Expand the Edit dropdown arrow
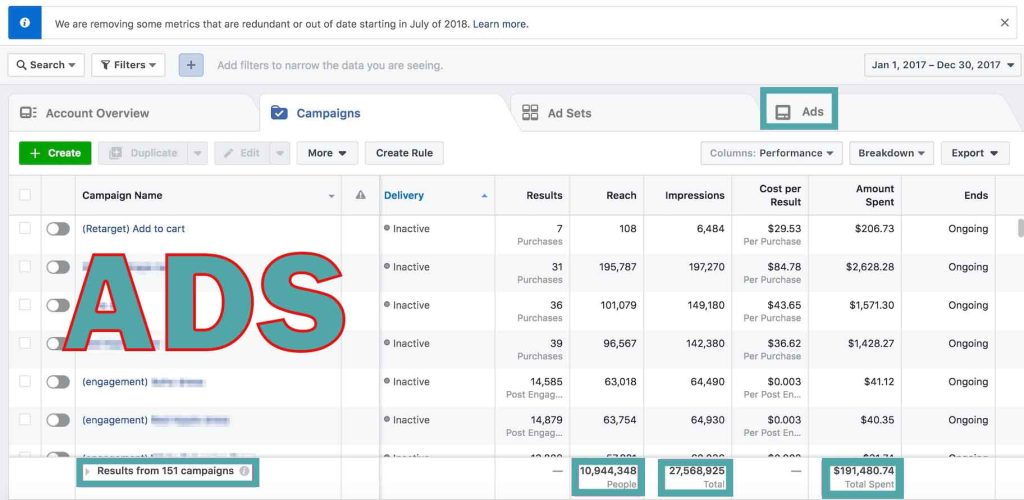Viewport: 1024px width, 500px height. 279,153
